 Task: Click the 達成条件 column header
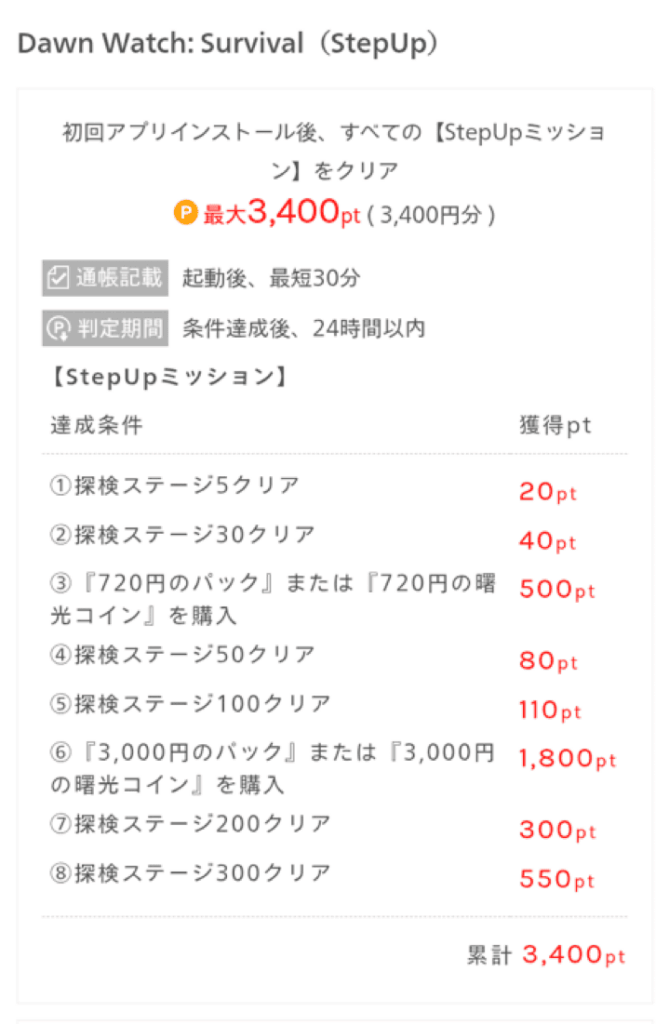(96, 425)
